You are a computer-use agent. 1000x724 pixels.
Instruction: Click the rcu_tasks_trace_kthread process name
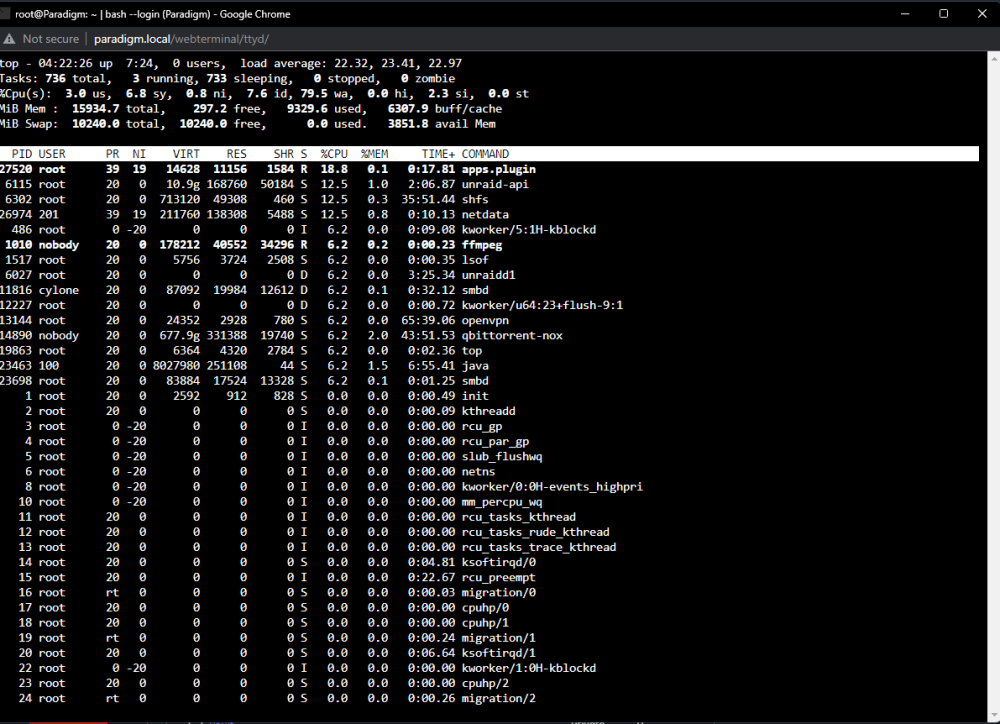tap(539, 547)
